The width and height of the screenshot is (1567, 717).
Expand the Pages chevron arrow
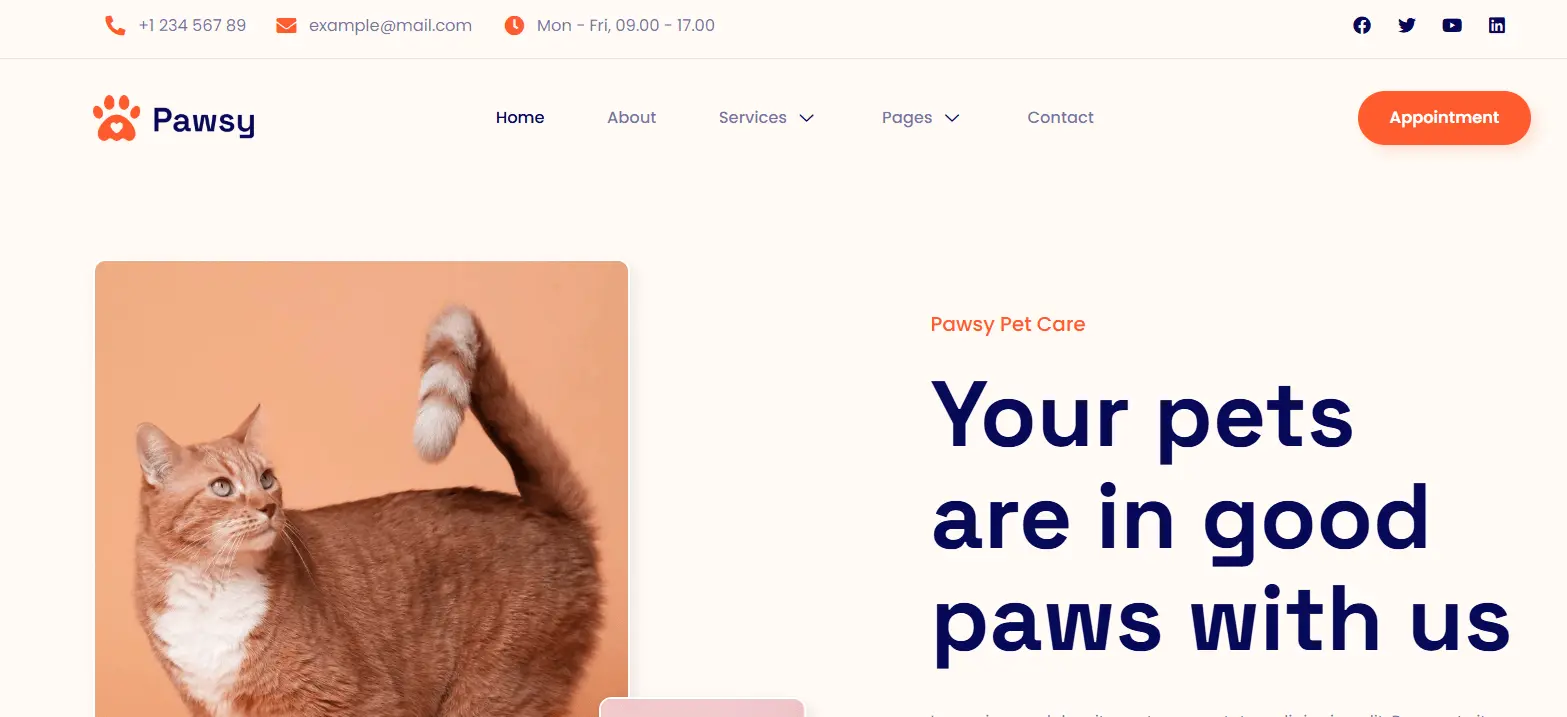[952, 118]
